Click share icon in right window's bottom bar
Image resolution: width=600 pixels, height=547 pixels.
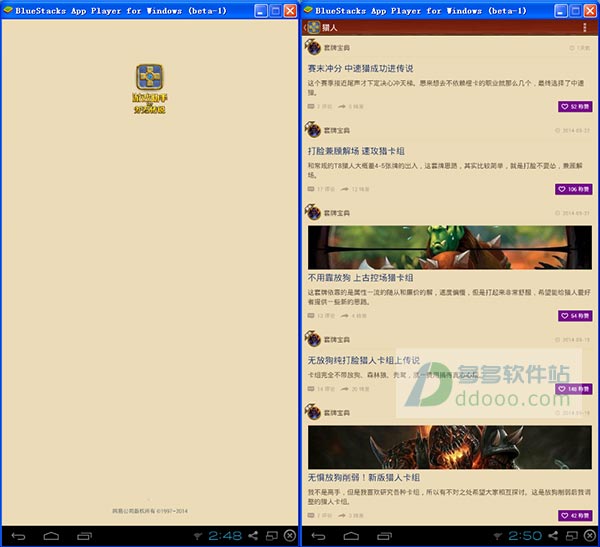553,536
